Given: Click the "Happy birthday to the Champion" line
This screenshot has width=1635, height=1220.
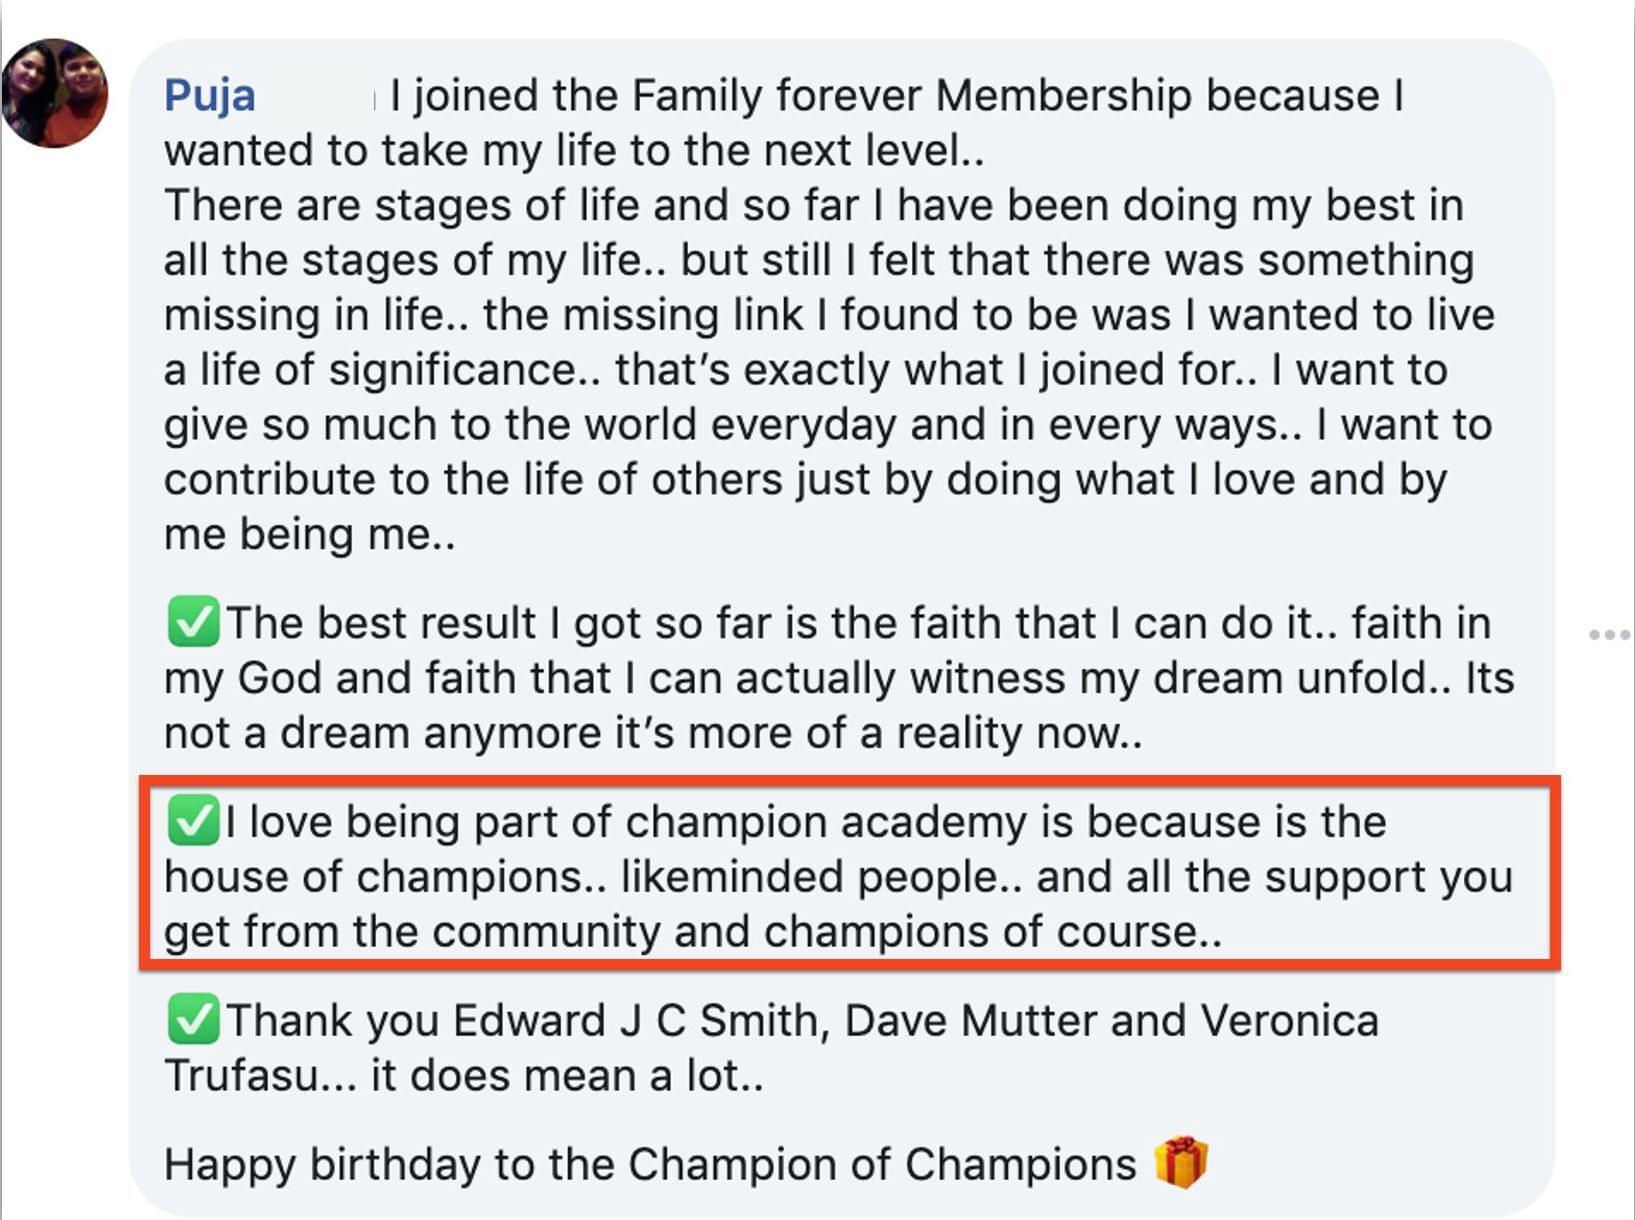Looking at the screenshot, I should point(650,1165).
